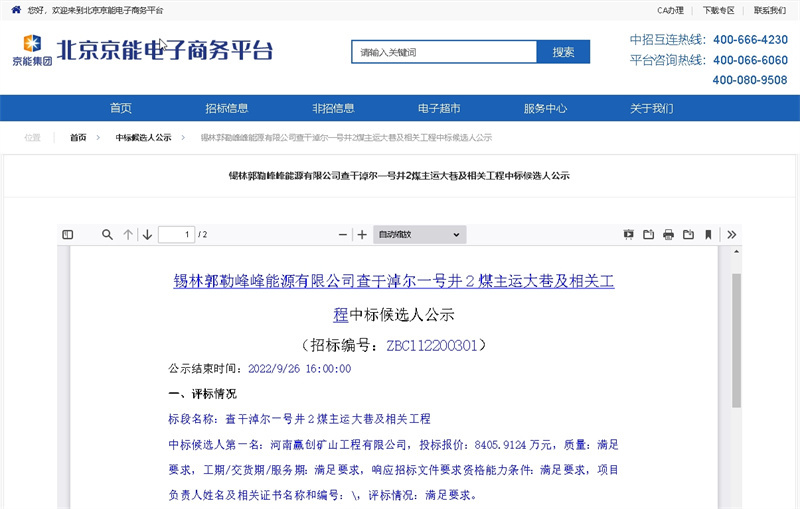Click the bookmark current view icon
Image resolution: width=800 pixels, height=509 pixels.
tap(708, 235)
